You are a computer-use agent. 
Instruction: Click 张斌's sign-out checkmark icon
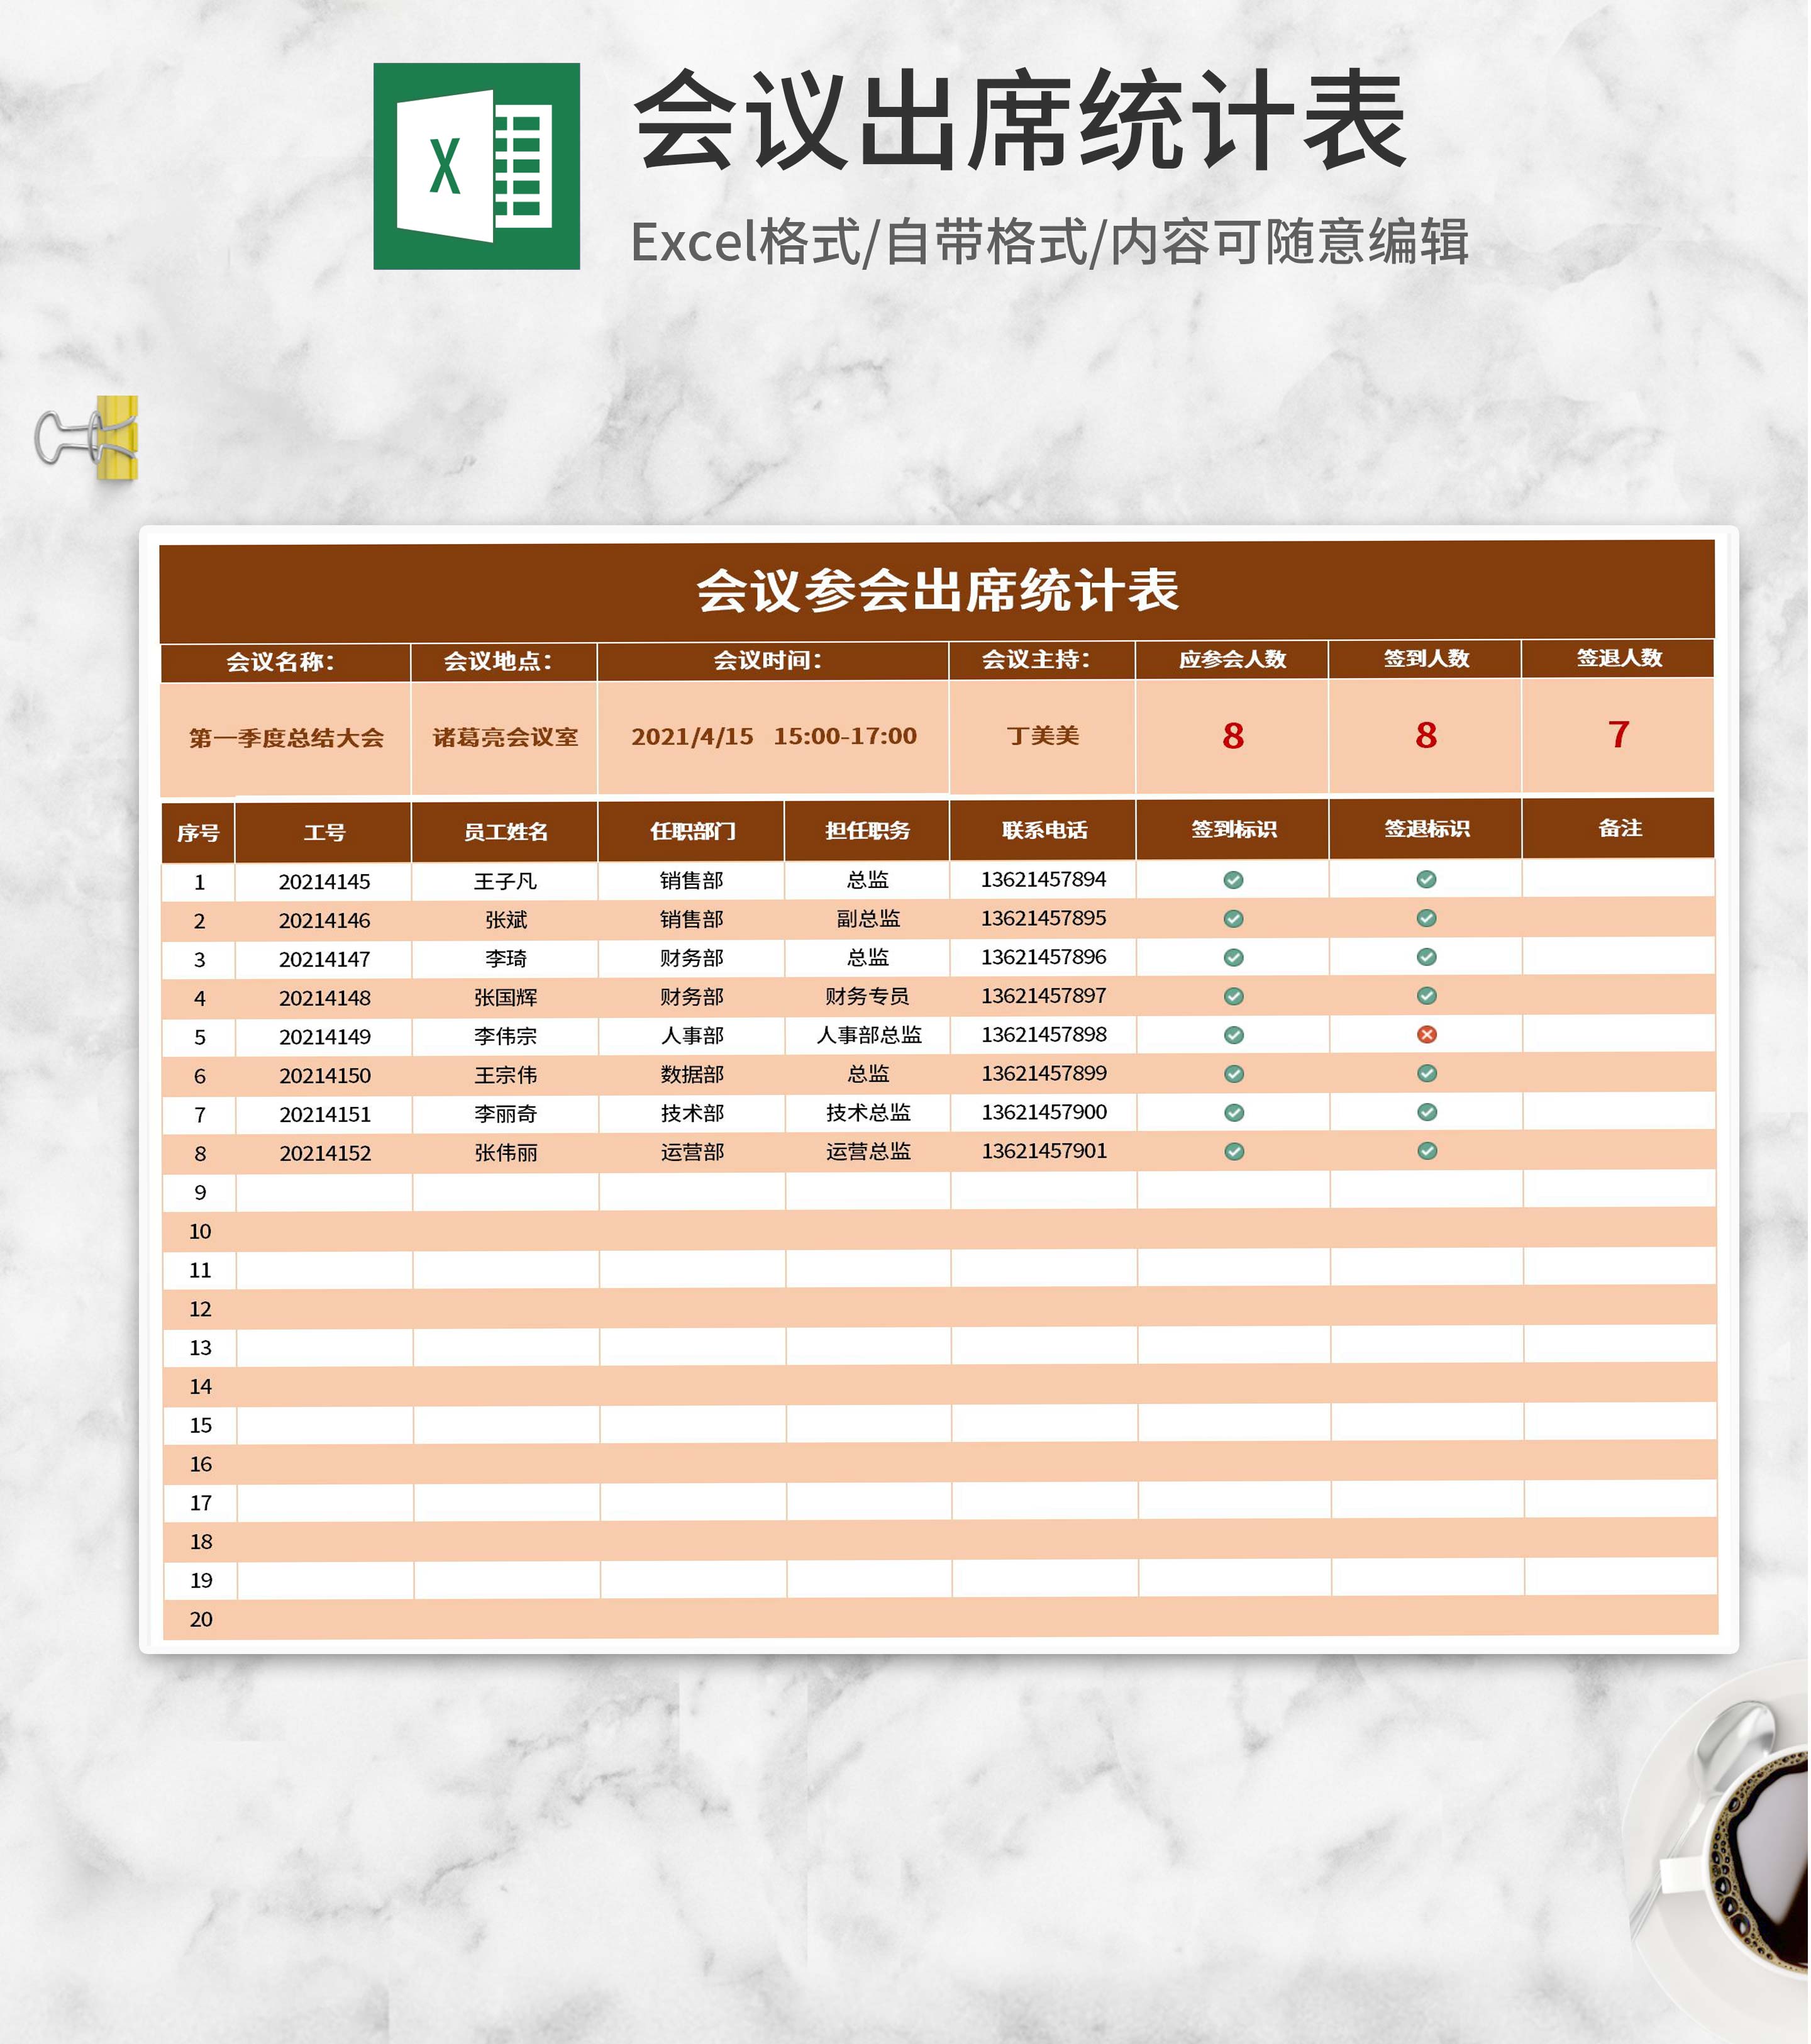tap(1428, 920)
